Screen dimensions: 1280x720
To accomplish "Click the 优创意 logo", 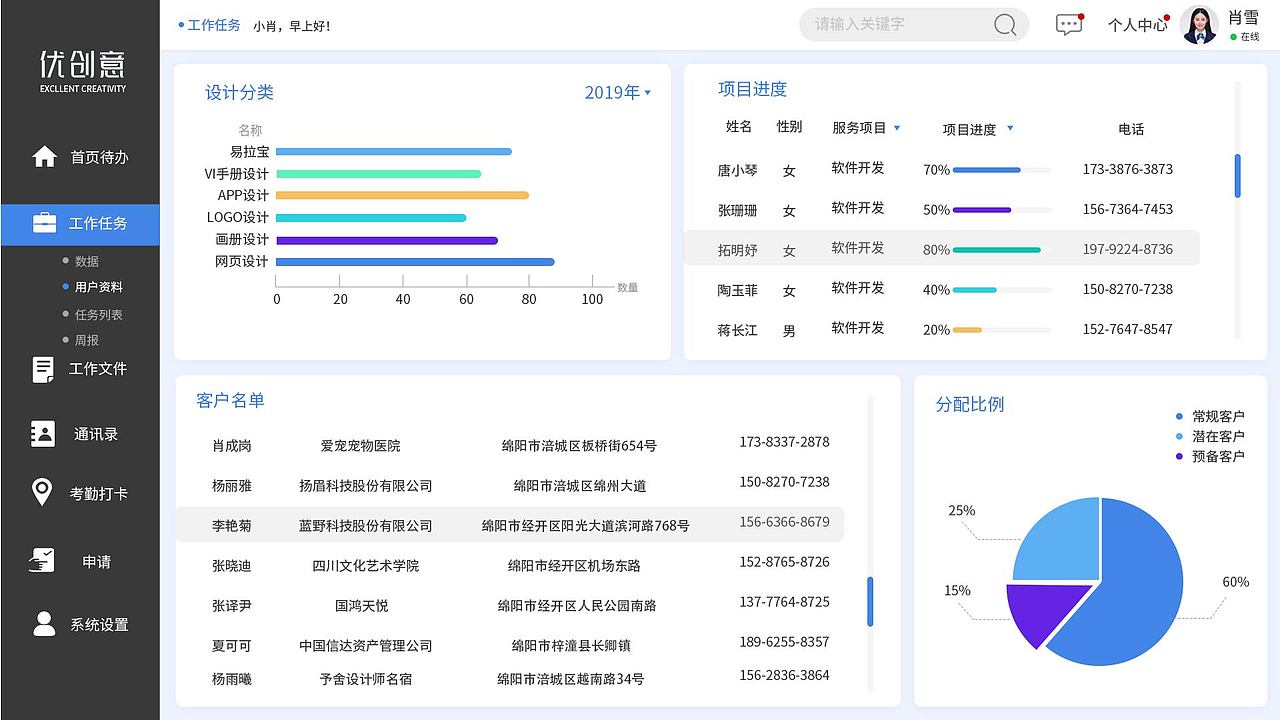I will click(83, 70).
